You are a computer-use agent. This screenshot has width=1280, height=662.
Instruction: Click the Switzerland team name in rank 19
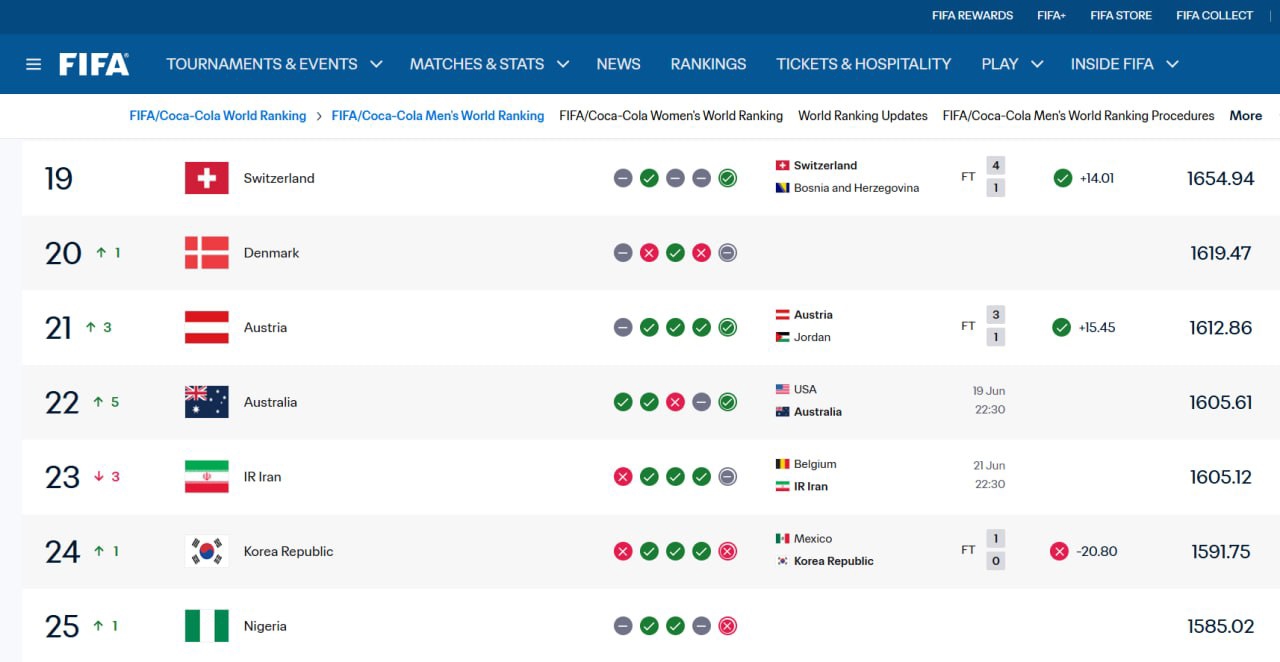click(x=279, y=178)
